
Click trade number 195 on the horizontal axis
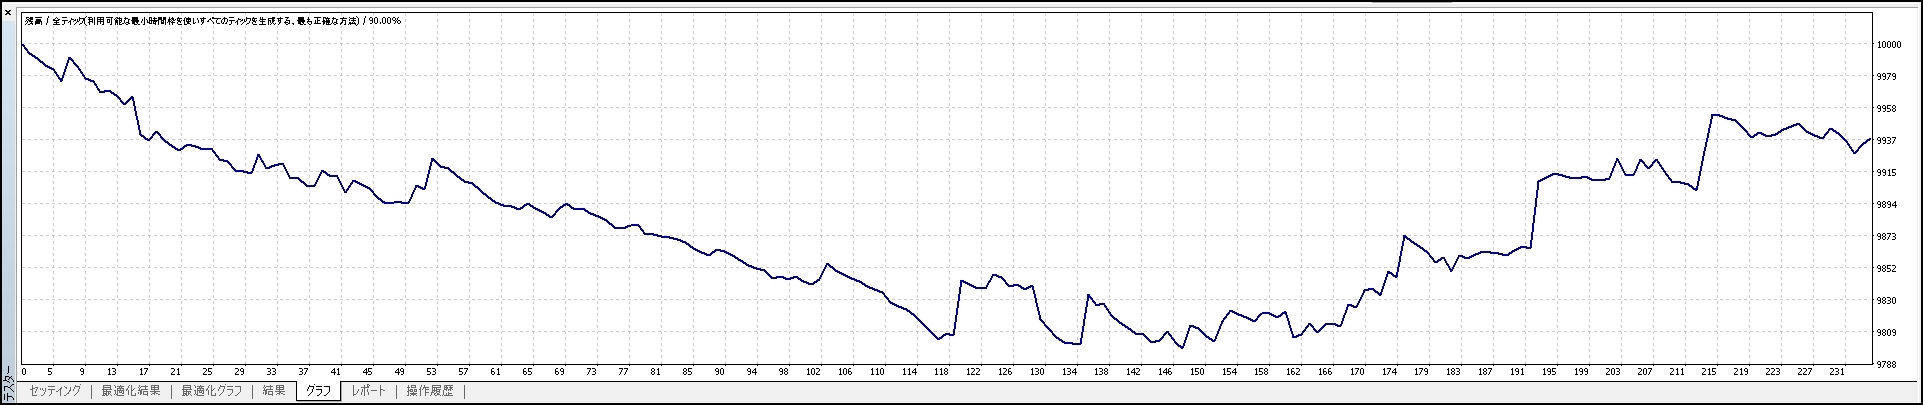(x=1549, y=371)
